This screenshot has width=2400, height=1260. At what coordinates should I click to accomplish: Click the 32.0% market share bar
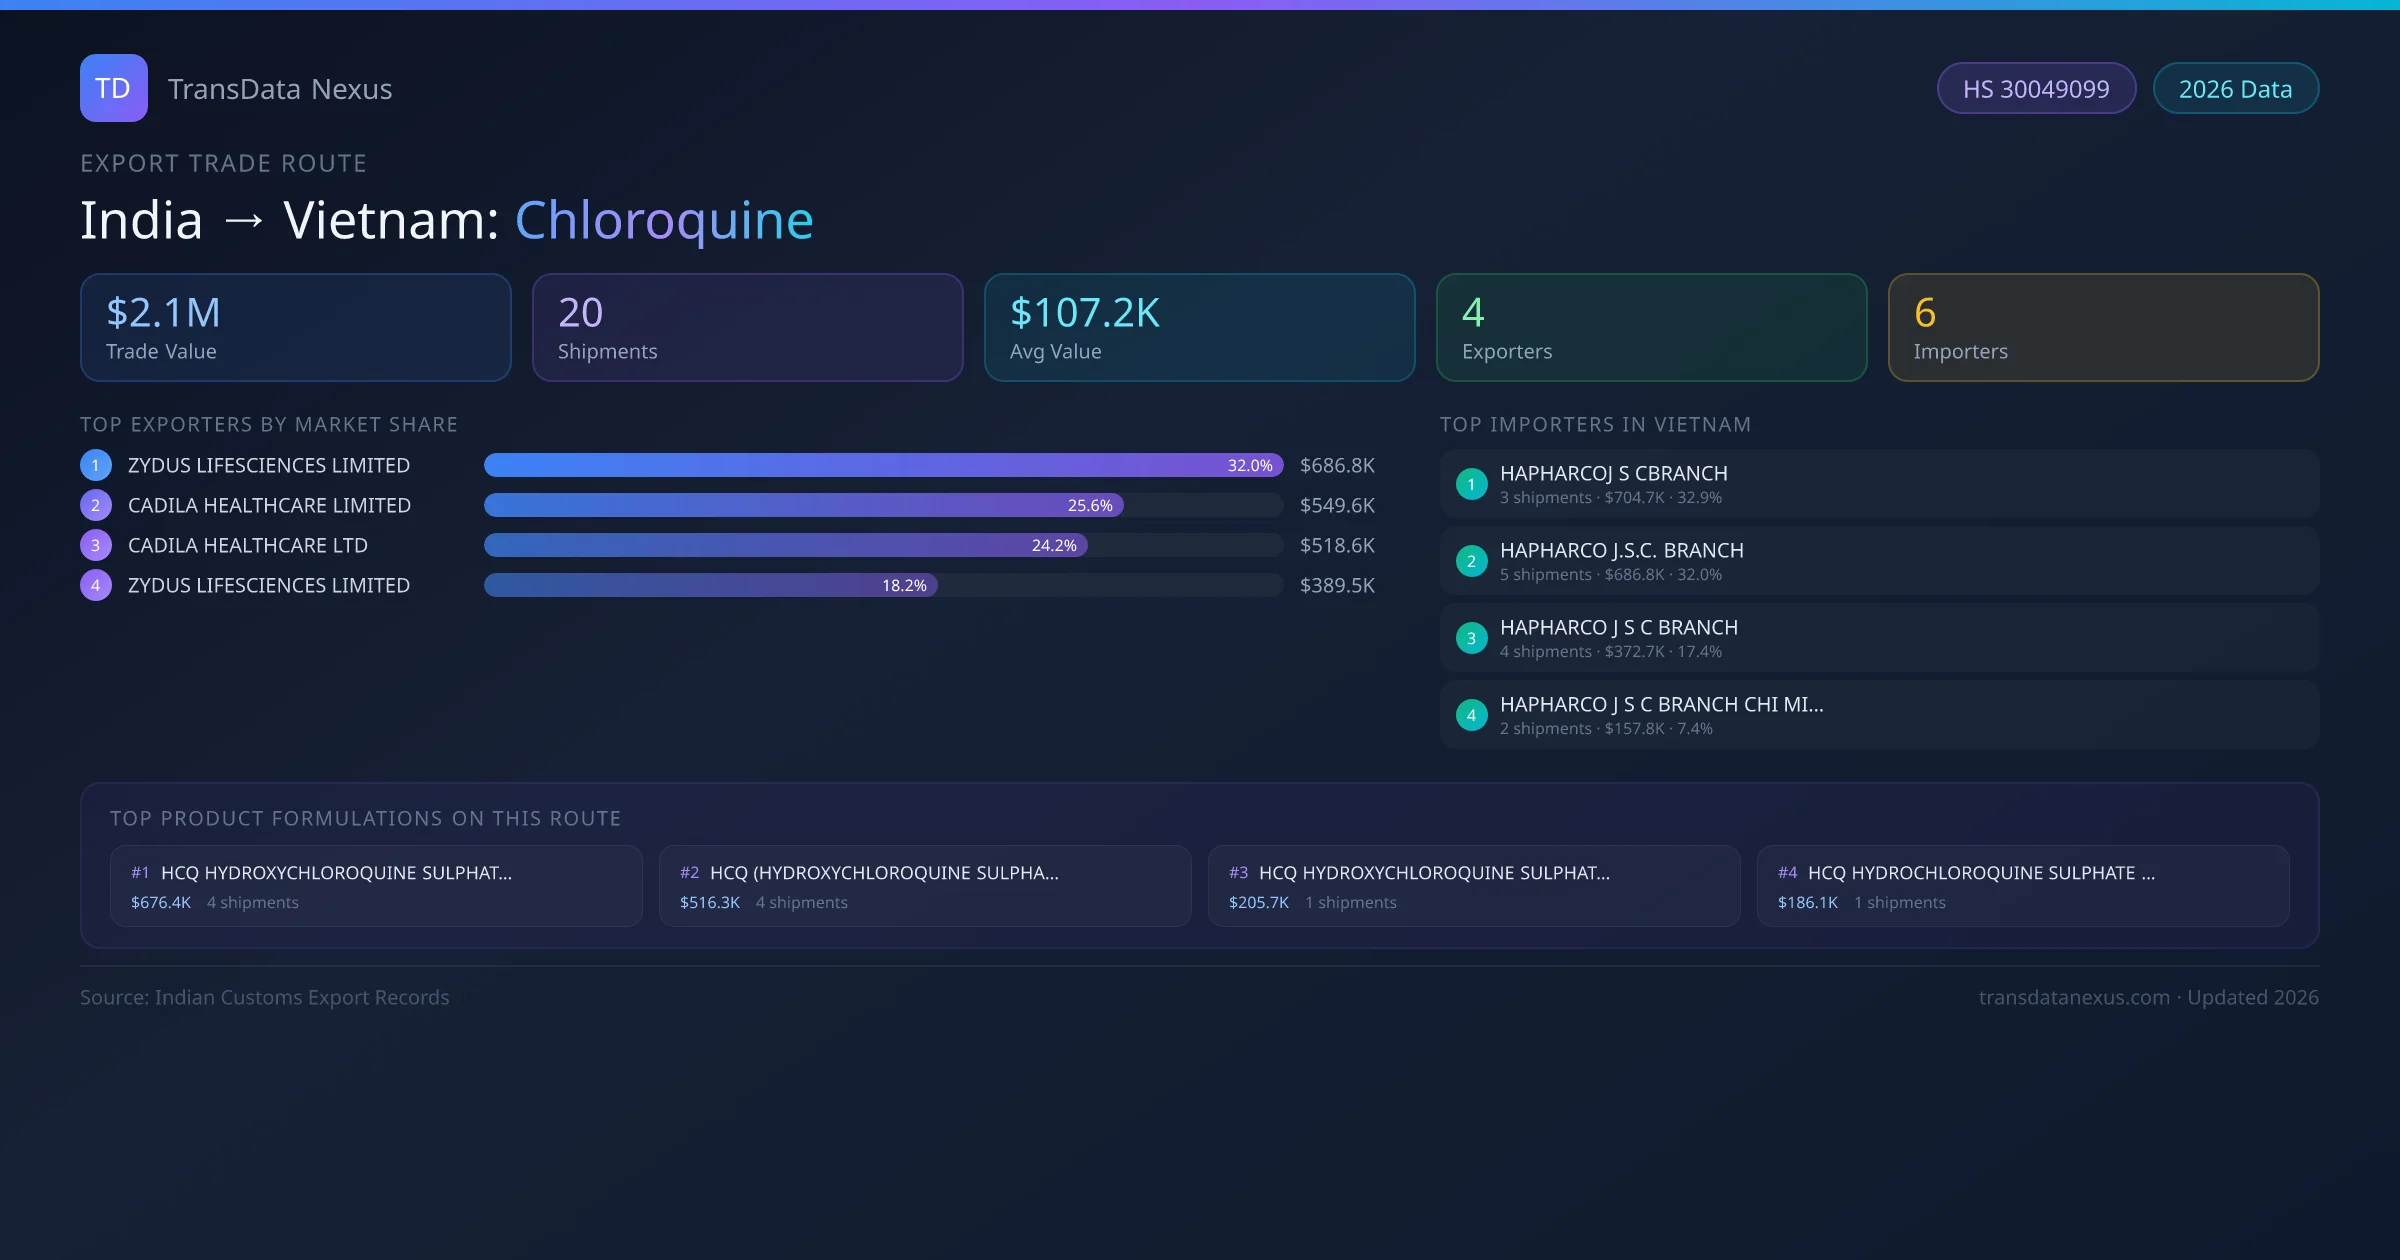(x=882, y=465)
